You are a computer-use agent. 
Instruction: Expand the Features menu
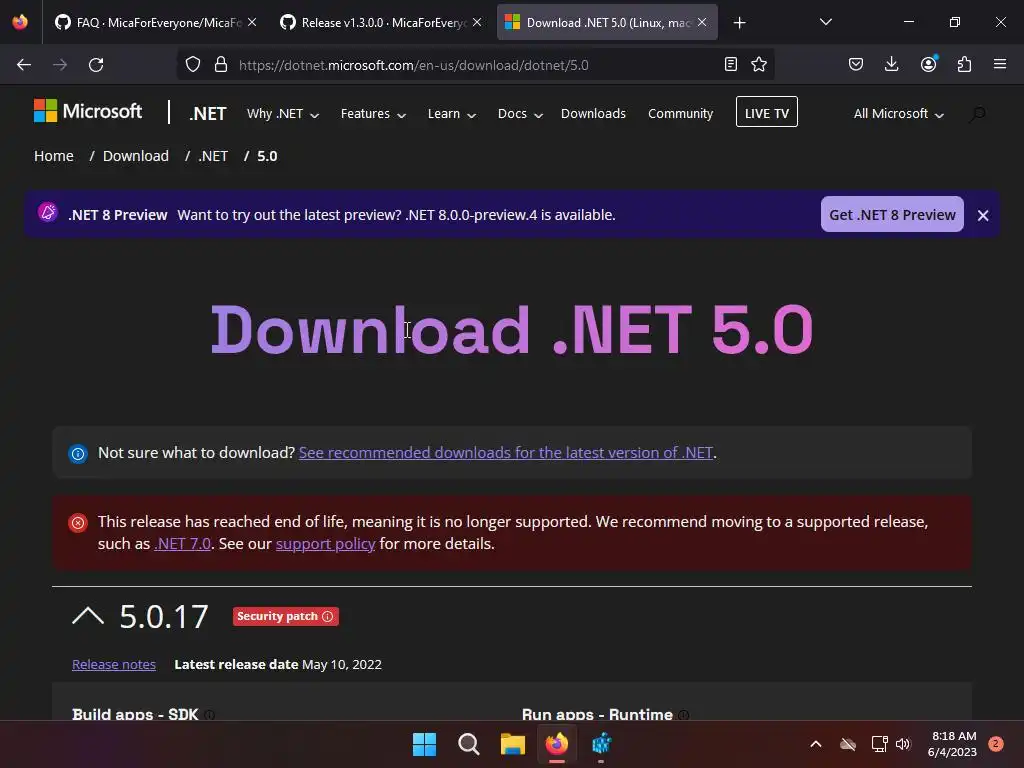(x=373, y=114)
